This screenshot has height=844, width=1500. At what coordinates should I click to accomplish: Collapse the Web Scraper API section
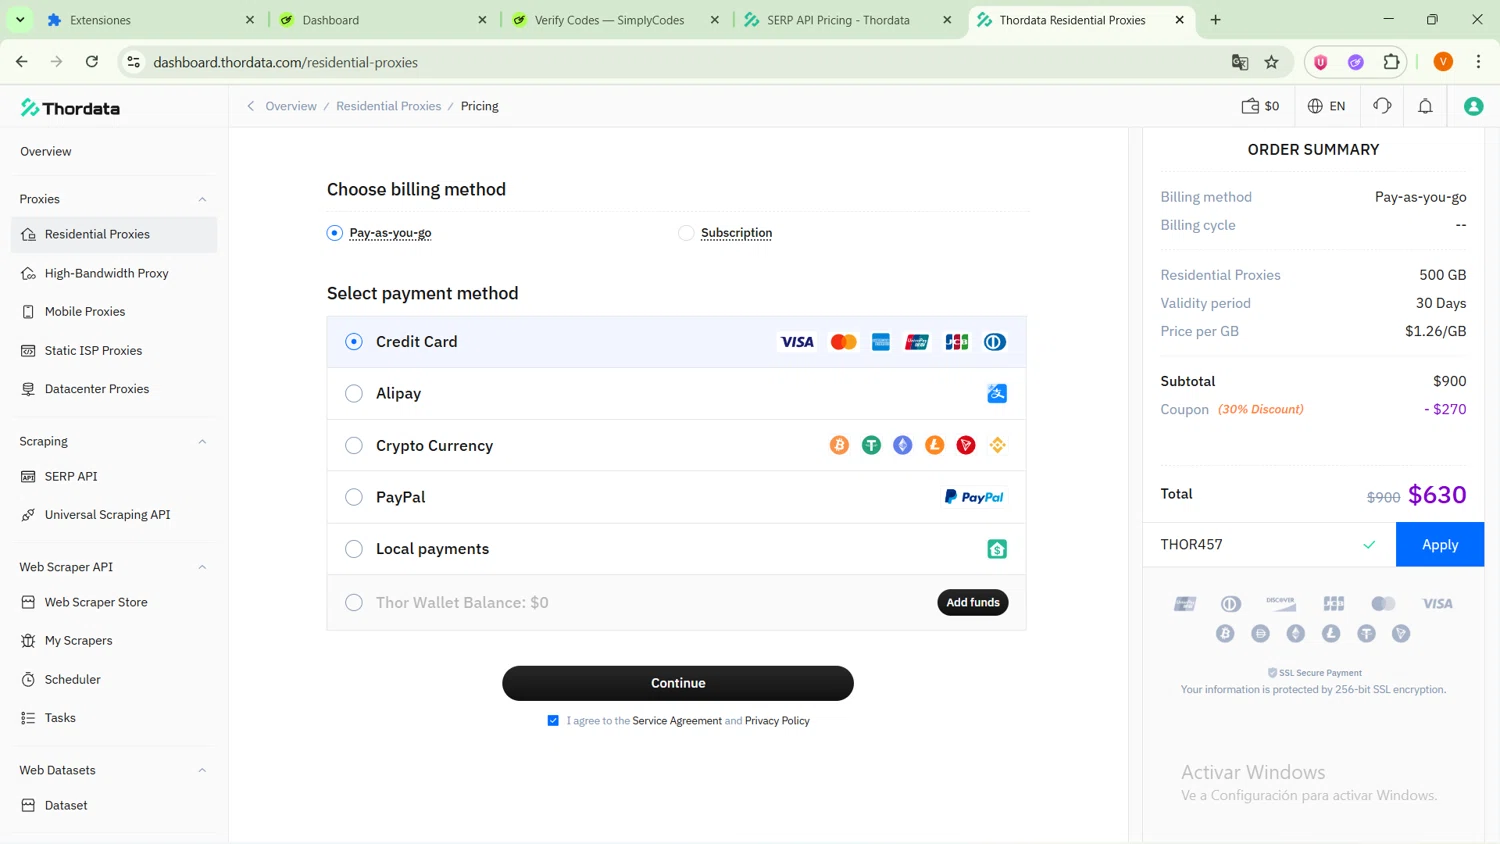(202, 567)
